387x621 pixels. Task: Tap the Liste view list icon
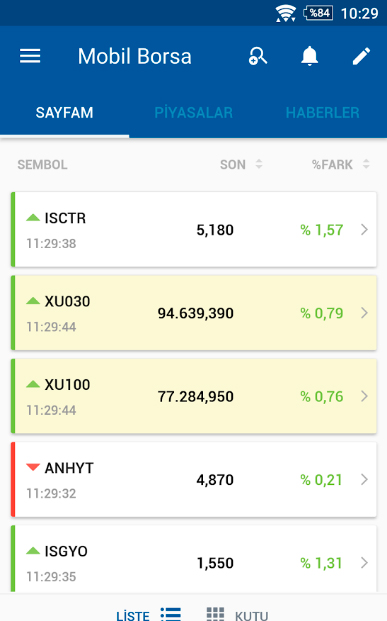click(x=171, y=614)
